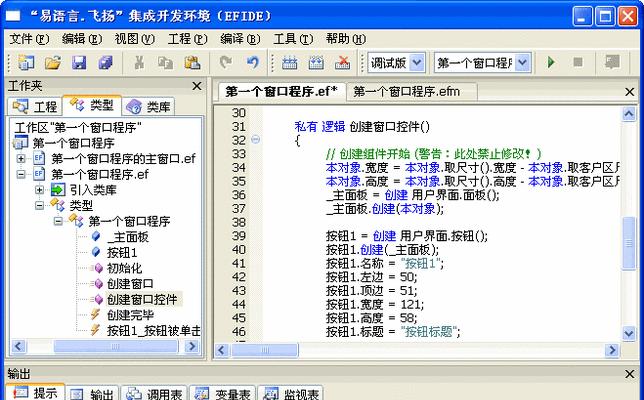The height and width of the screenshot is (400, 644).
Task: Click the Paste clipboard toolbar icon
Action: [192, 63]
